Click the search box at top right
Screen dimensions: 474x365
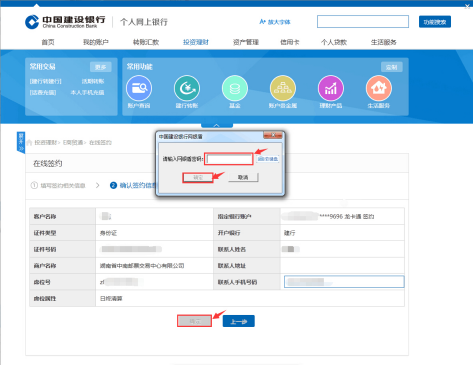[363, 22]
